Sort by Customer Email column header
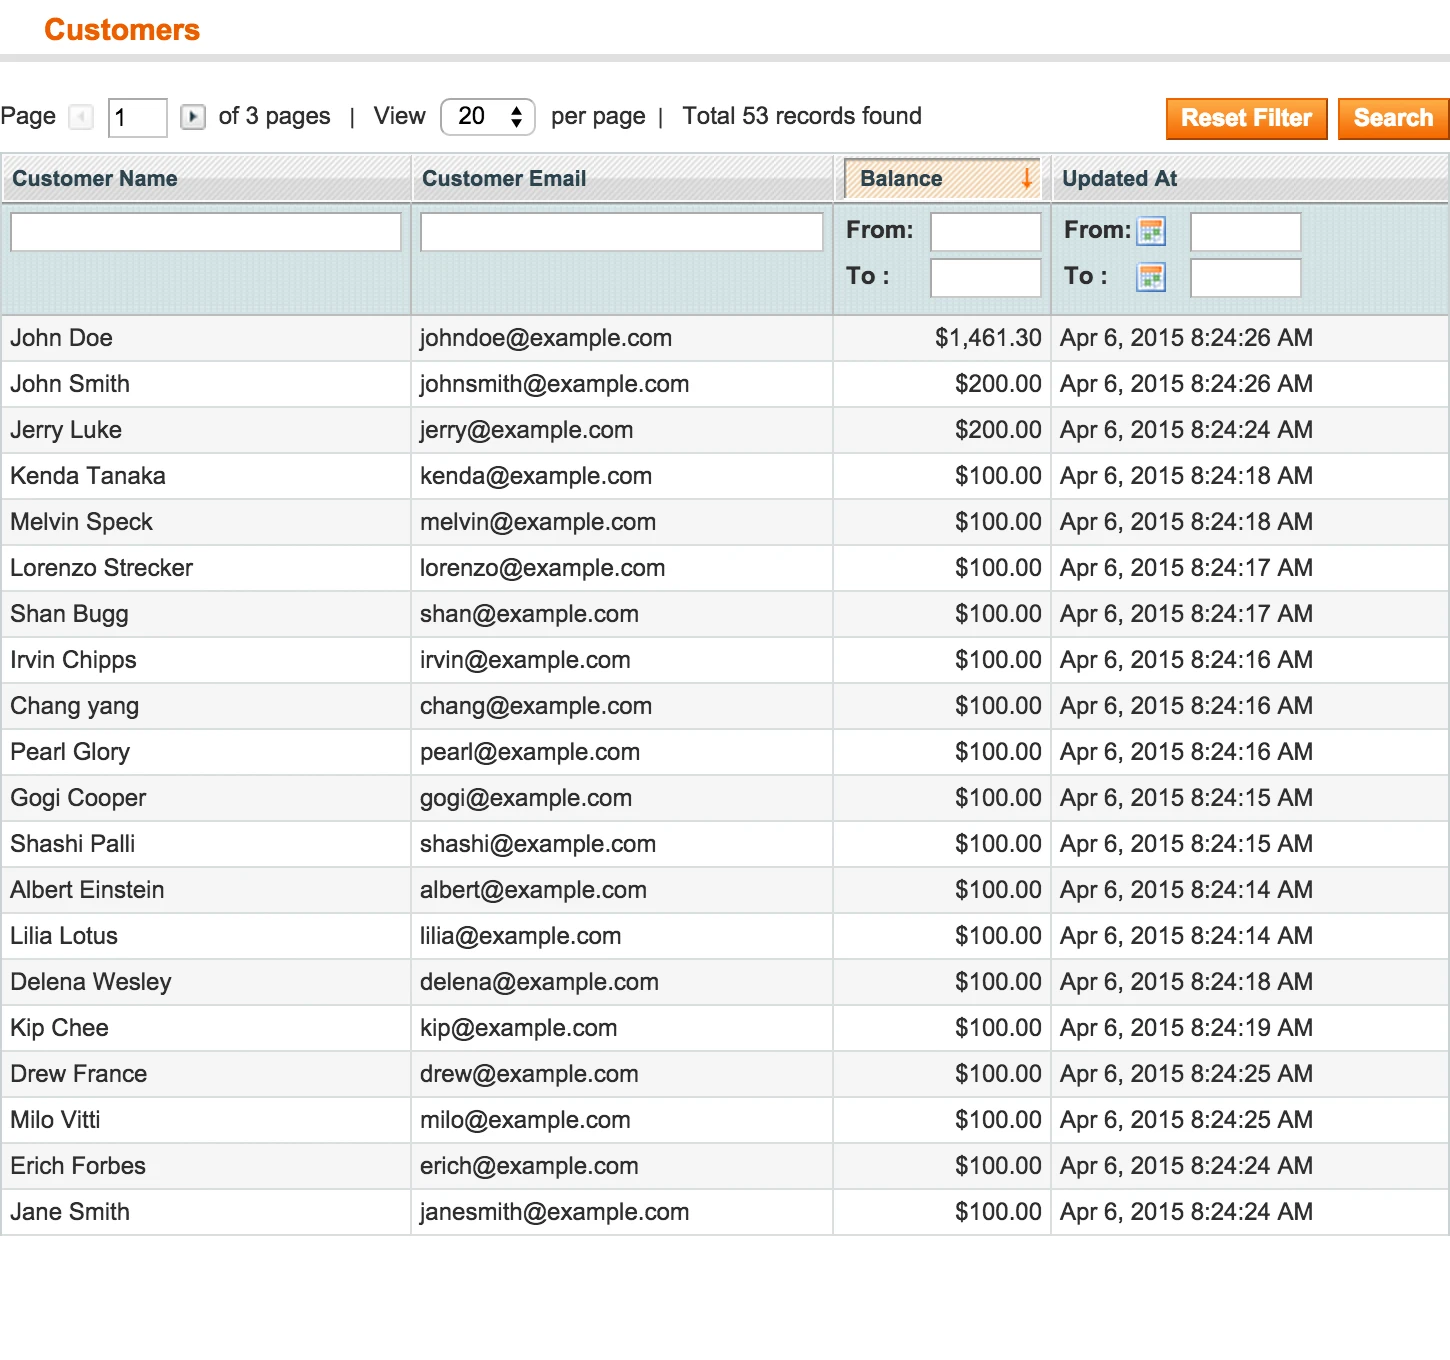 click(x=504, y=179)
